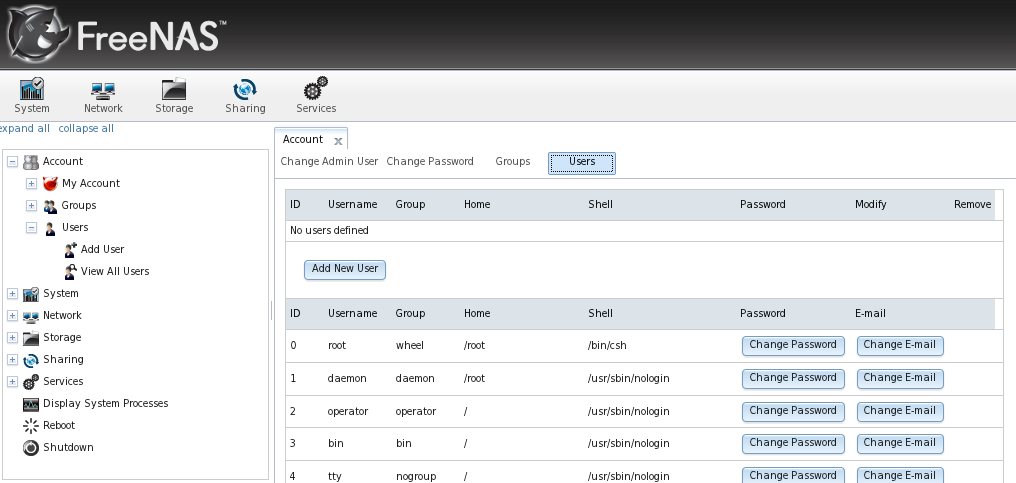Change password for daemon user
Image resolution: width=1016 pixels, height=483 pixels.
pos(793,379)
